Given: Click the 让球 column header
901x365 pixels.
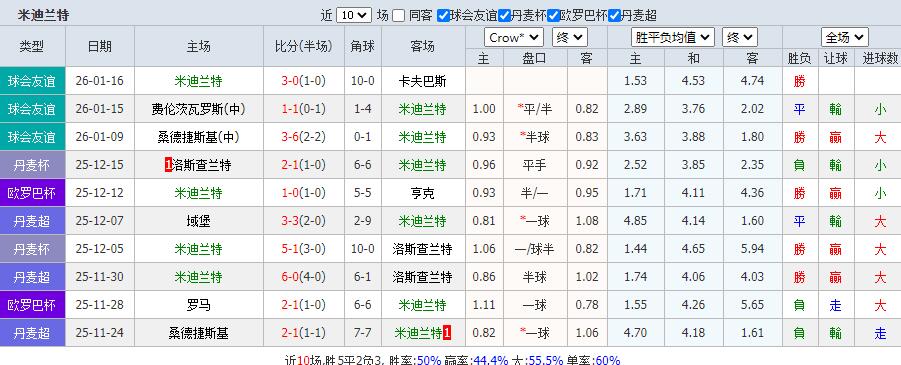Looking at the screenshot, I should (835, 59).
